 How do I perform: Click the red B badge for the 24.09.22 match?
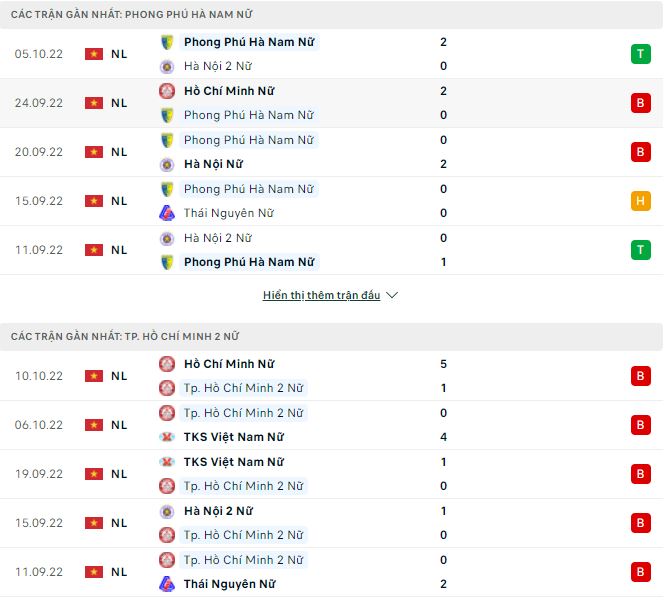click(640, 103)
